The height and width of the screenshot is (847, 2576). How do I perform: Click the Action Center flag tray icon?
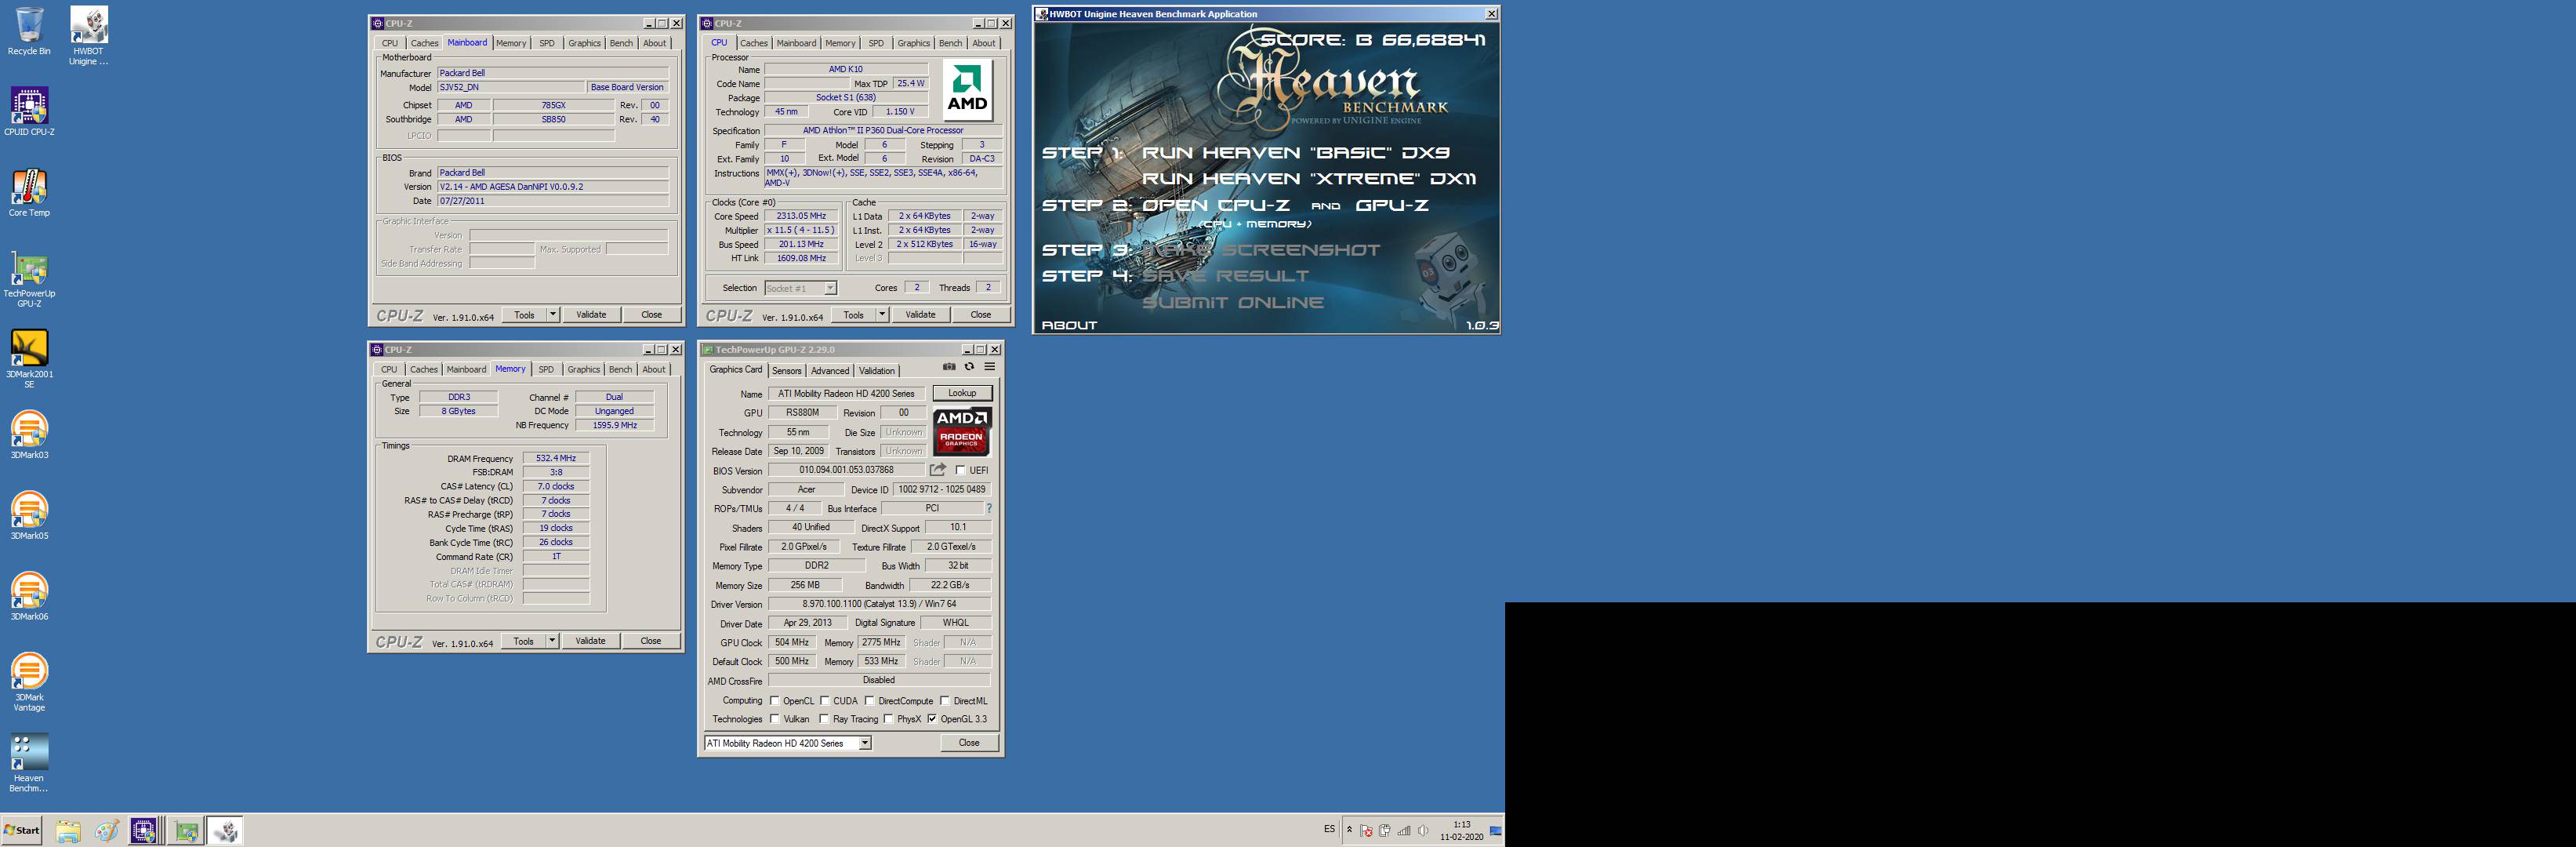(1366, 831)
